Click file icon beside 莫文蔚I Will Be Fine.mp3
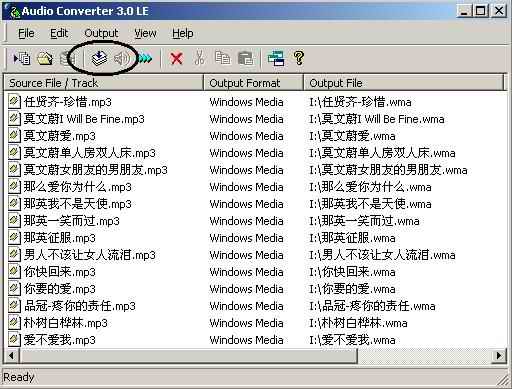The height and width of the screenshot is (389, 512). coord(14,119)
